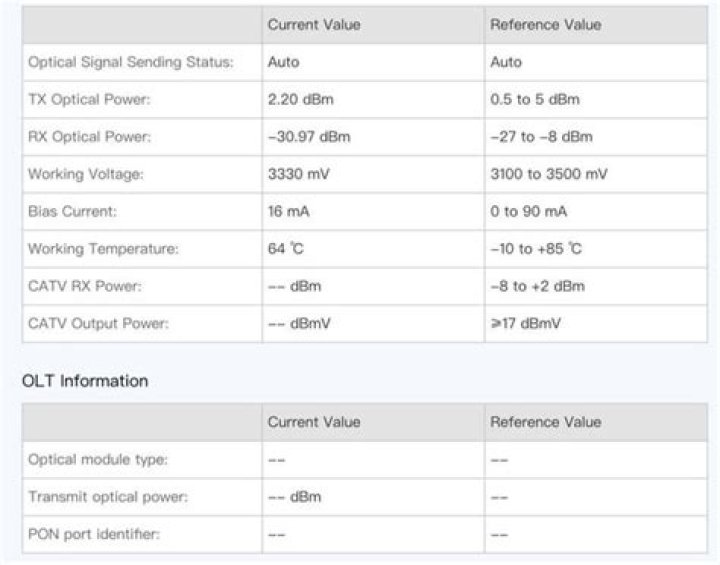Click the Optical module type label

(98, 460)
